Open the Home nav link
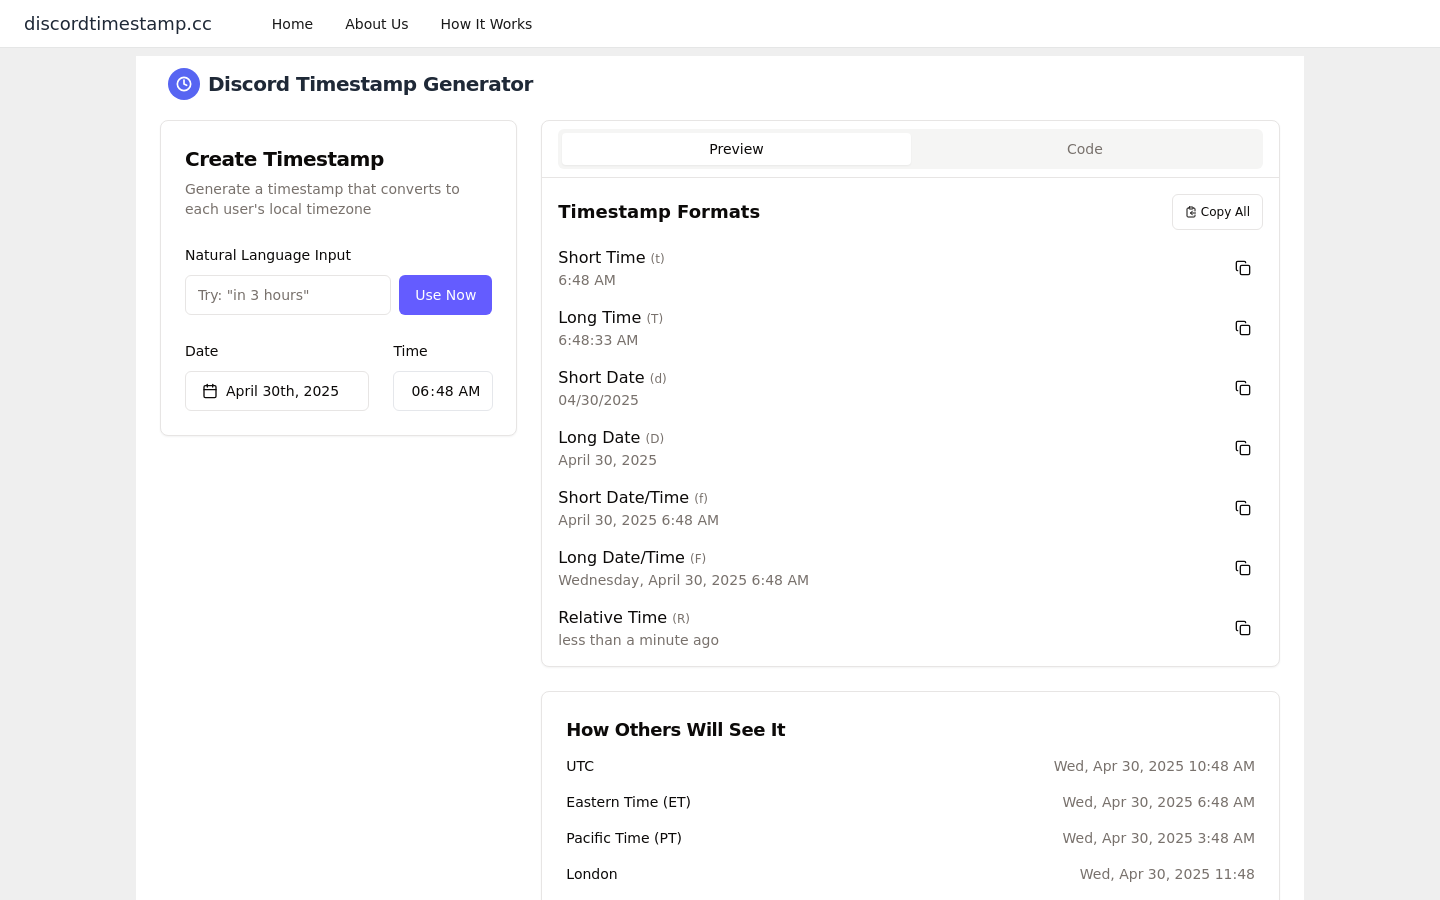Screen dimensions: 1440x900 [x=292, y=24]
